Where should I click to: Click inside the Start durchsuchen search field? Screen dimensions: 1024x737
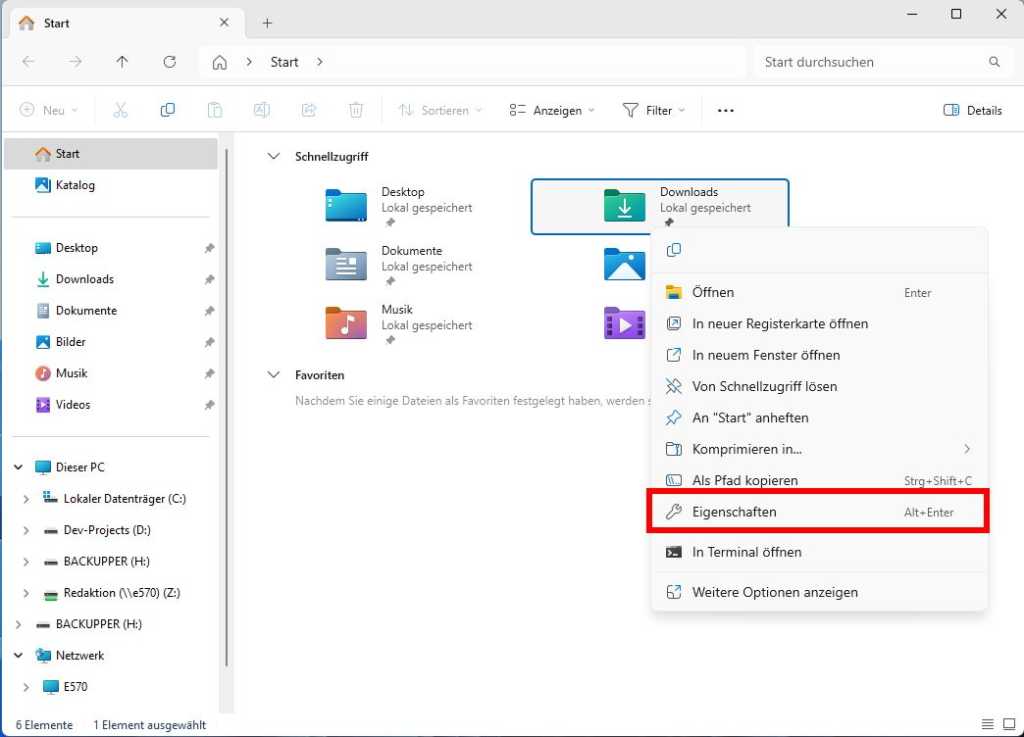870,62
